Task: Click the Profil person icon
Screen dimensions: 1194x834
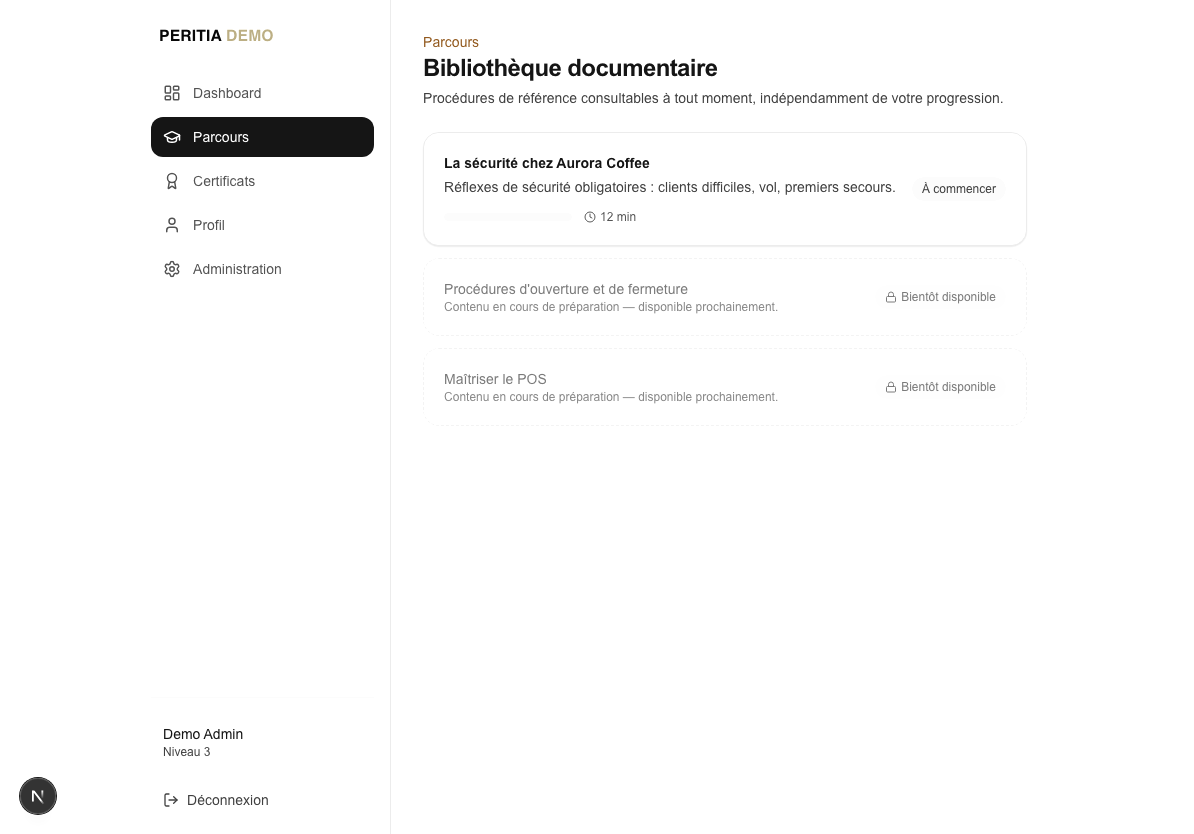Action: [x=172, y=225]
